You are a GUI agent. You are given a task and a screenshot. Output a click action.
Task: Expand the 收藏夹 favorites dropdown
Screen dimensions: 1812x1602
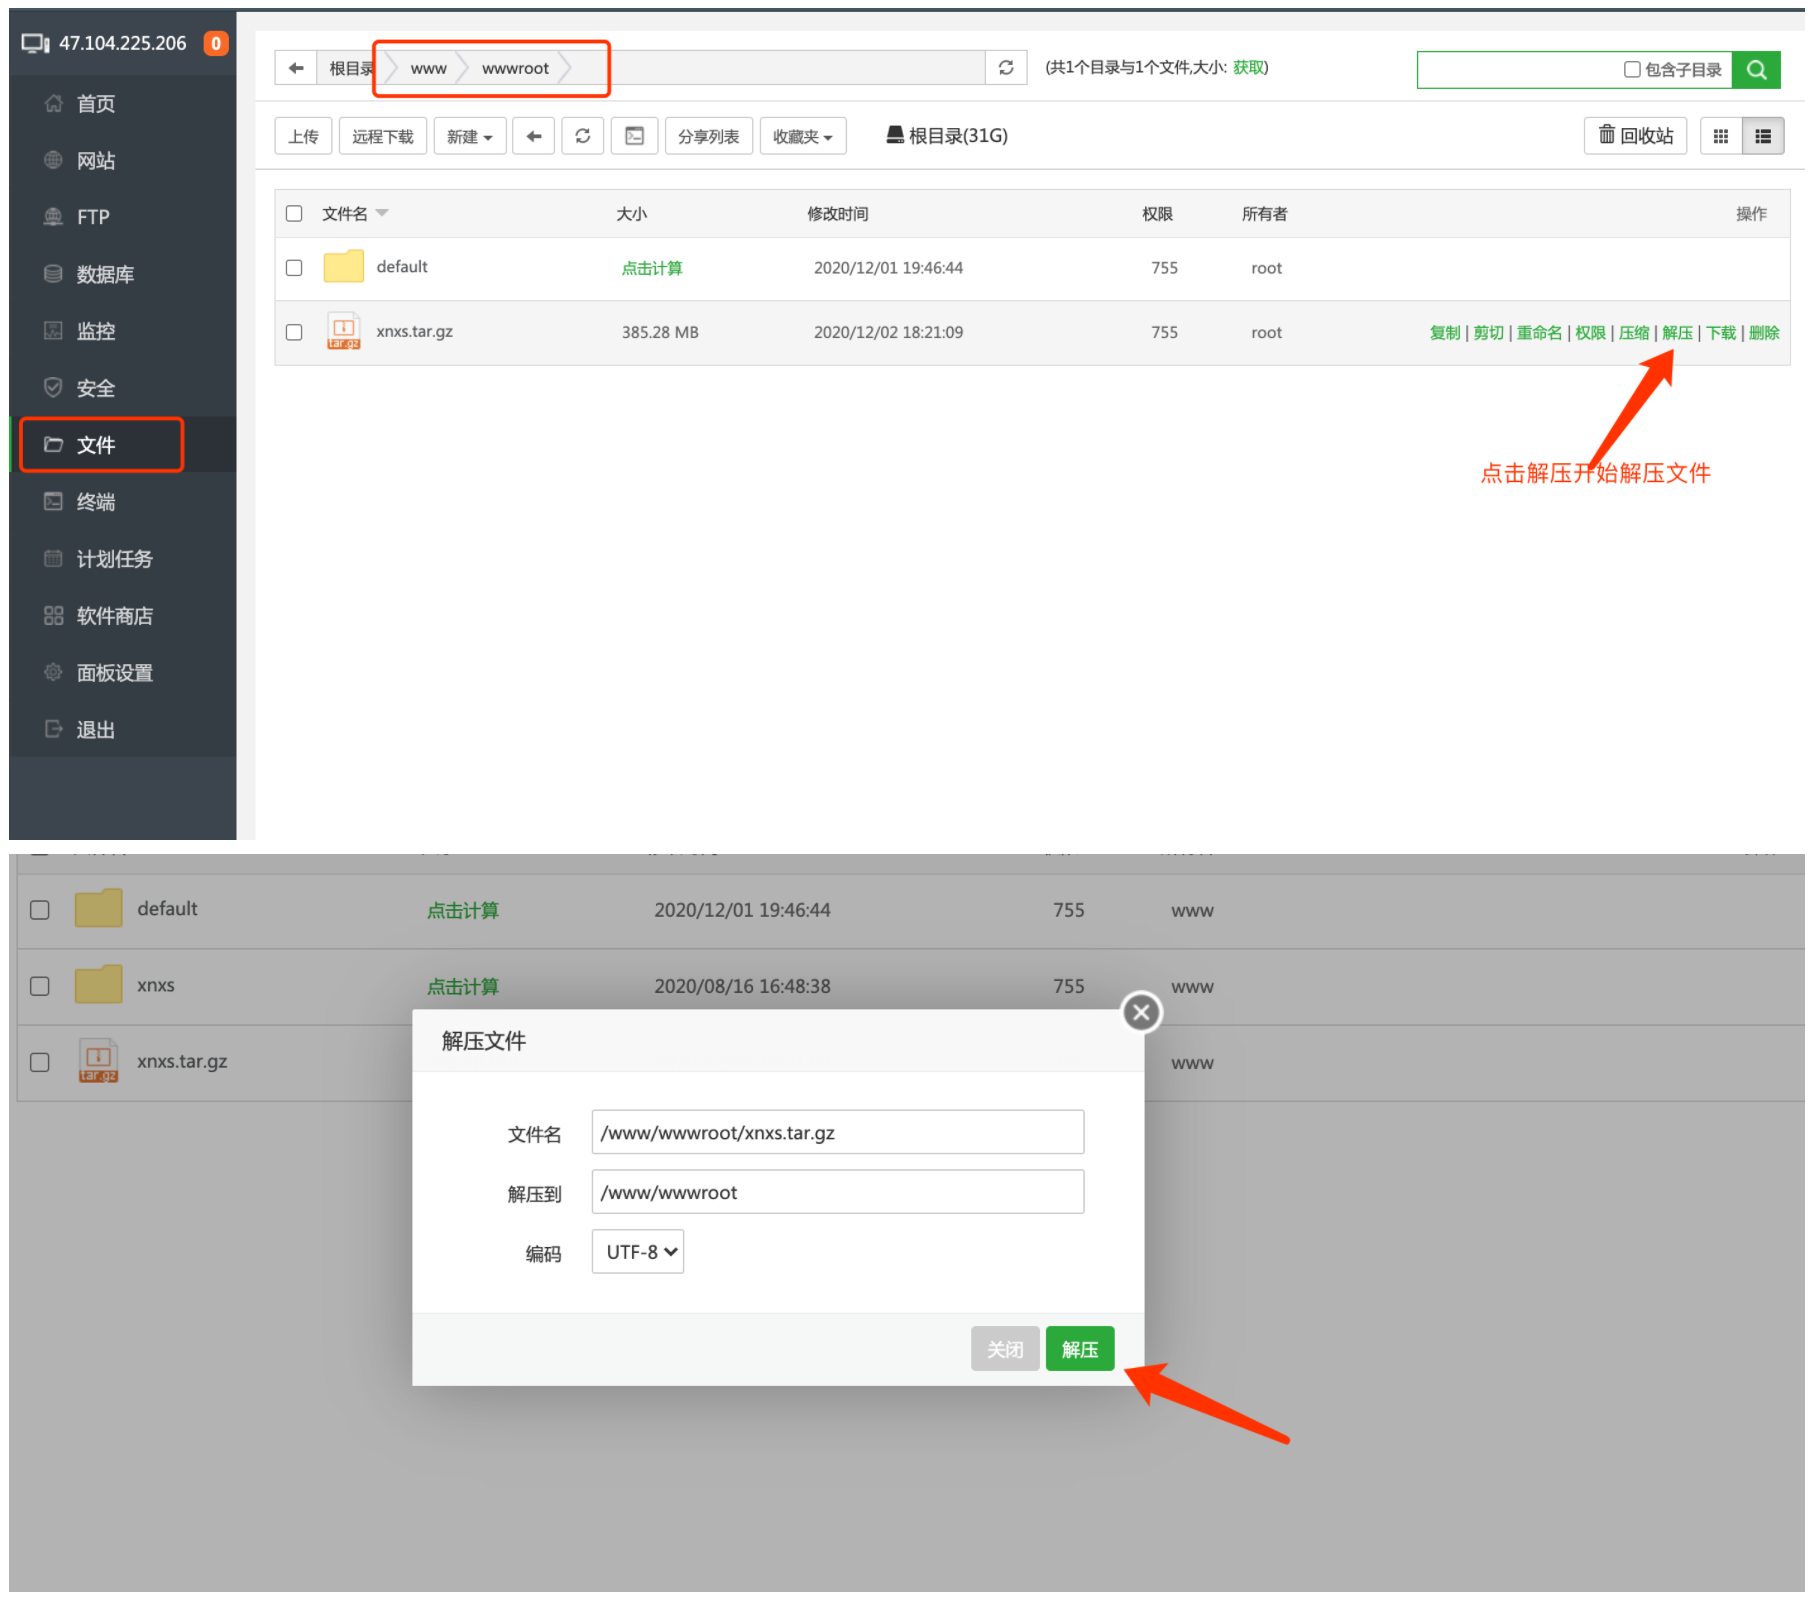(x=803, y=136)
